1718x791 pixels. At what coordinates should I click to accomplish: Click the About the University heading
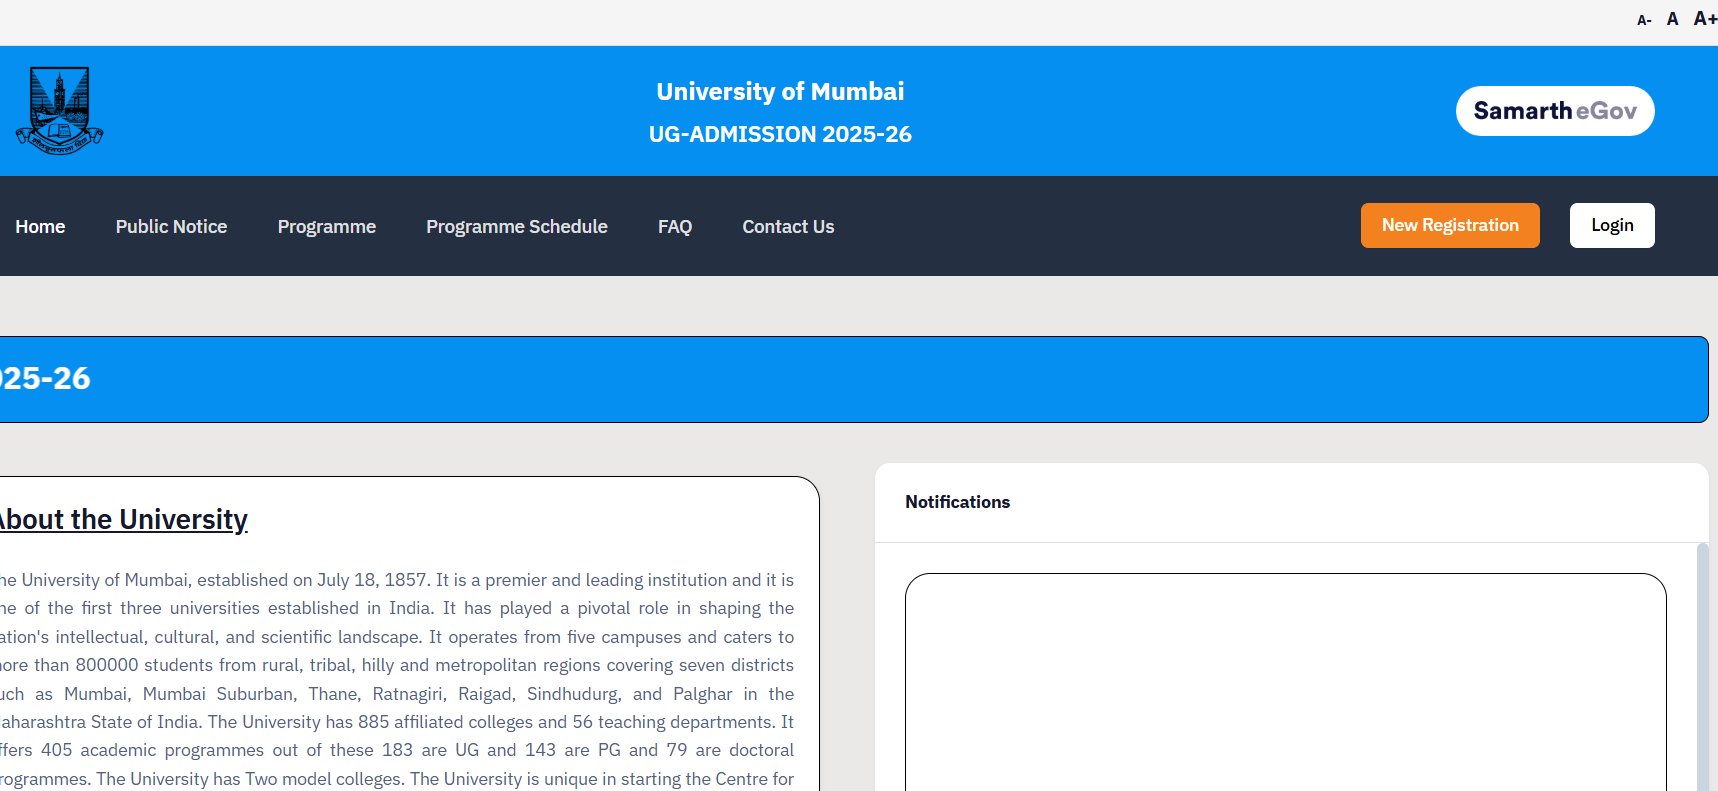click(123, 520)
